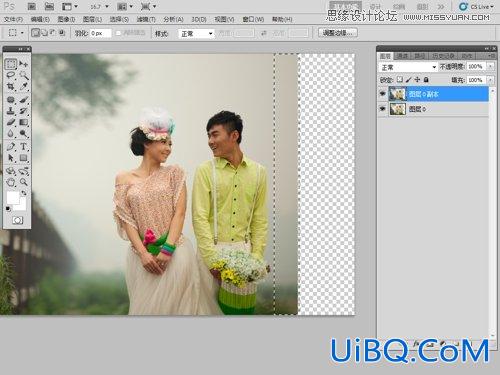Toggle lock transparent pixels for layer
The height and width of the screenshot is (375, 500).
click(x=399, y=80)
